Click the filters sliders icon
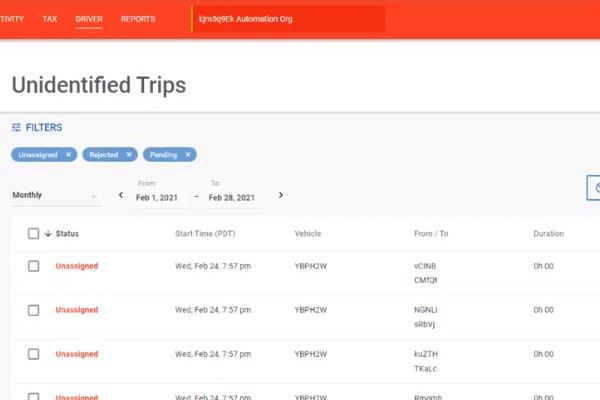Screen dimensions: 600x400 click(x=16, y=127)
